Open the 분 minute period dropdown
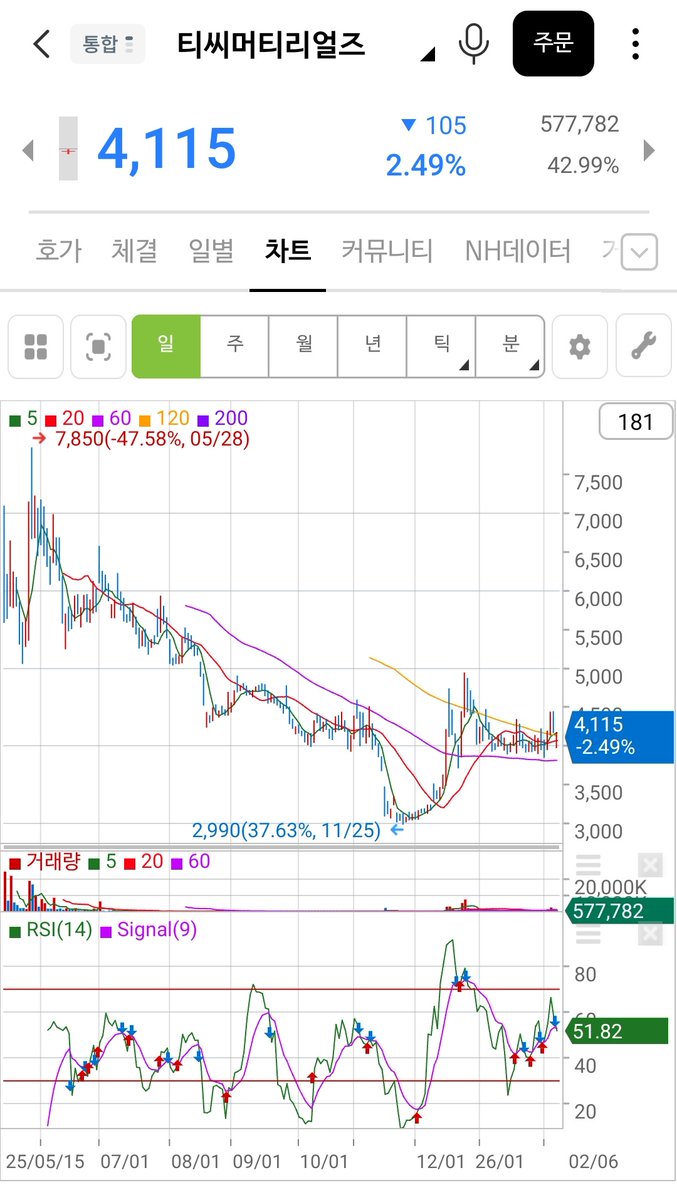677x1200 pixels. [x=510, y=346]
